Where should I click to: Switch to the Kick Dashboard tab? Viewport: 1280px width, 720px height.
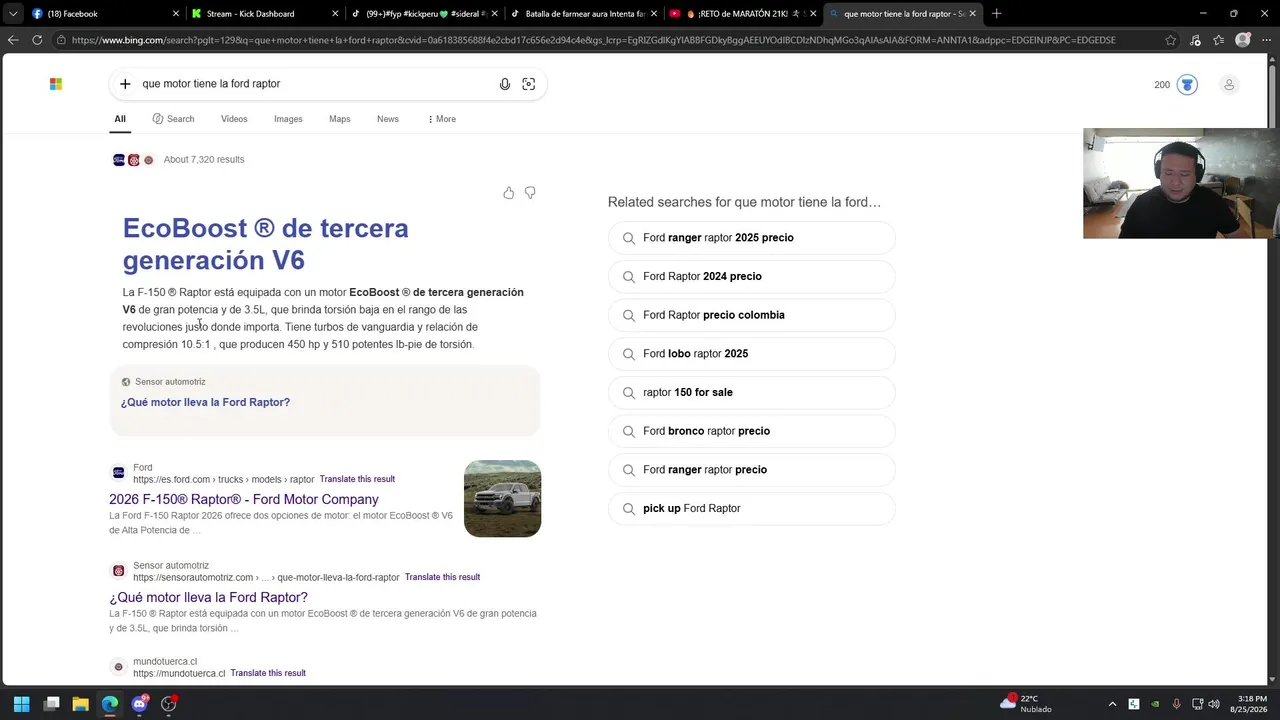click(265, 14)
